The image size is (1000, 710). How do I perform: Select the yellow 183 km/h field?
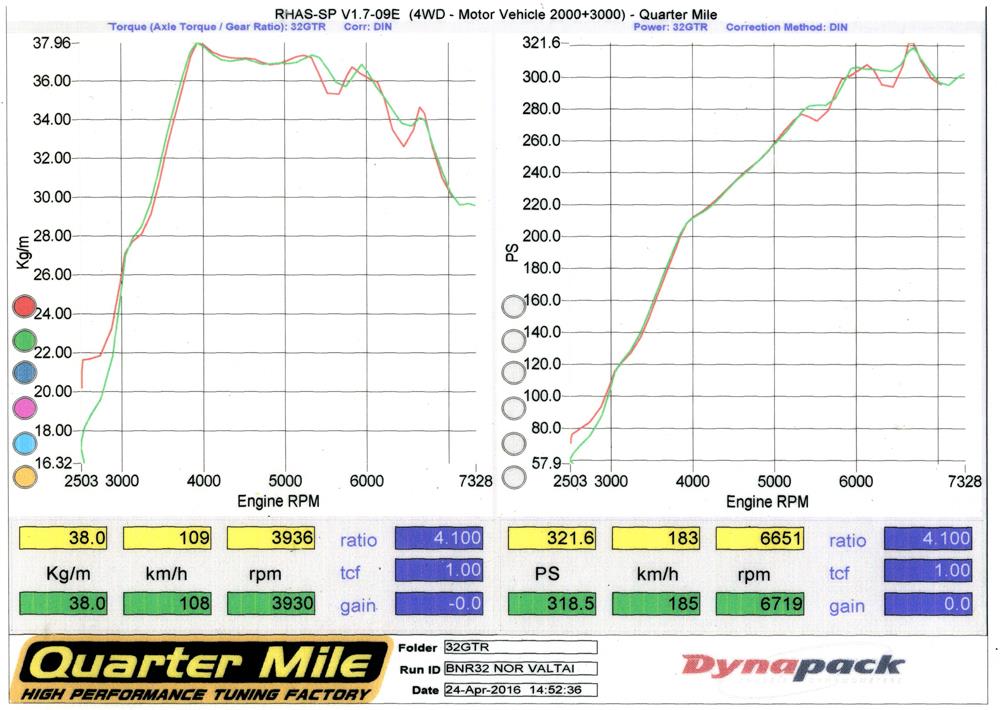coord(656,538)
